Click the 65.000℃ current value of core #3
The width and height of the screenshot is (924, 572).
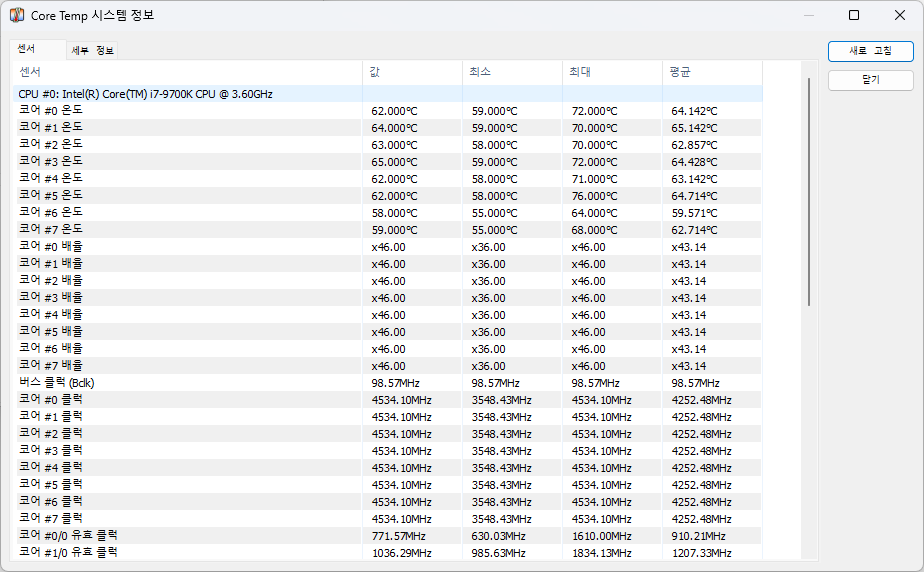(394, 162)
